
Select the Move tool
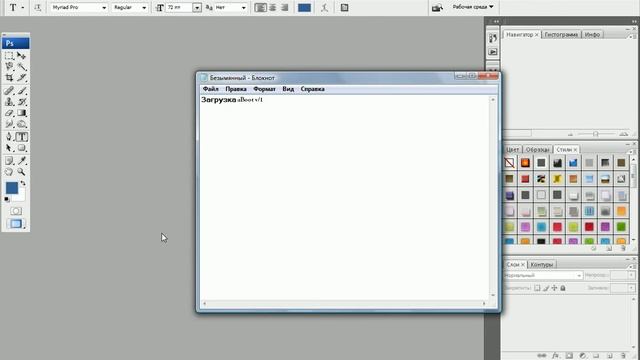22,56
